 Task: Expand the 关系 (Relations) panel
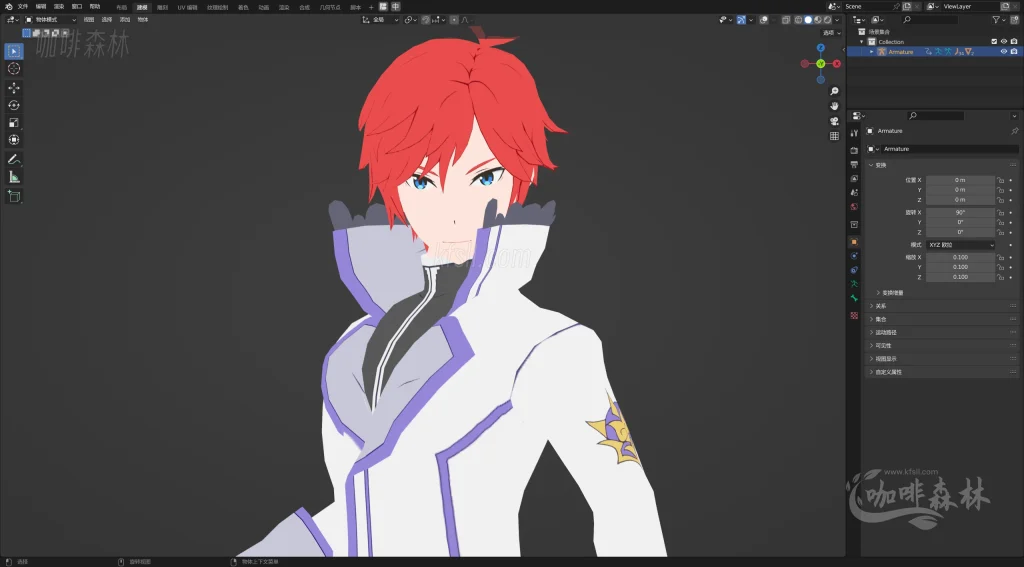pos(940,306)
